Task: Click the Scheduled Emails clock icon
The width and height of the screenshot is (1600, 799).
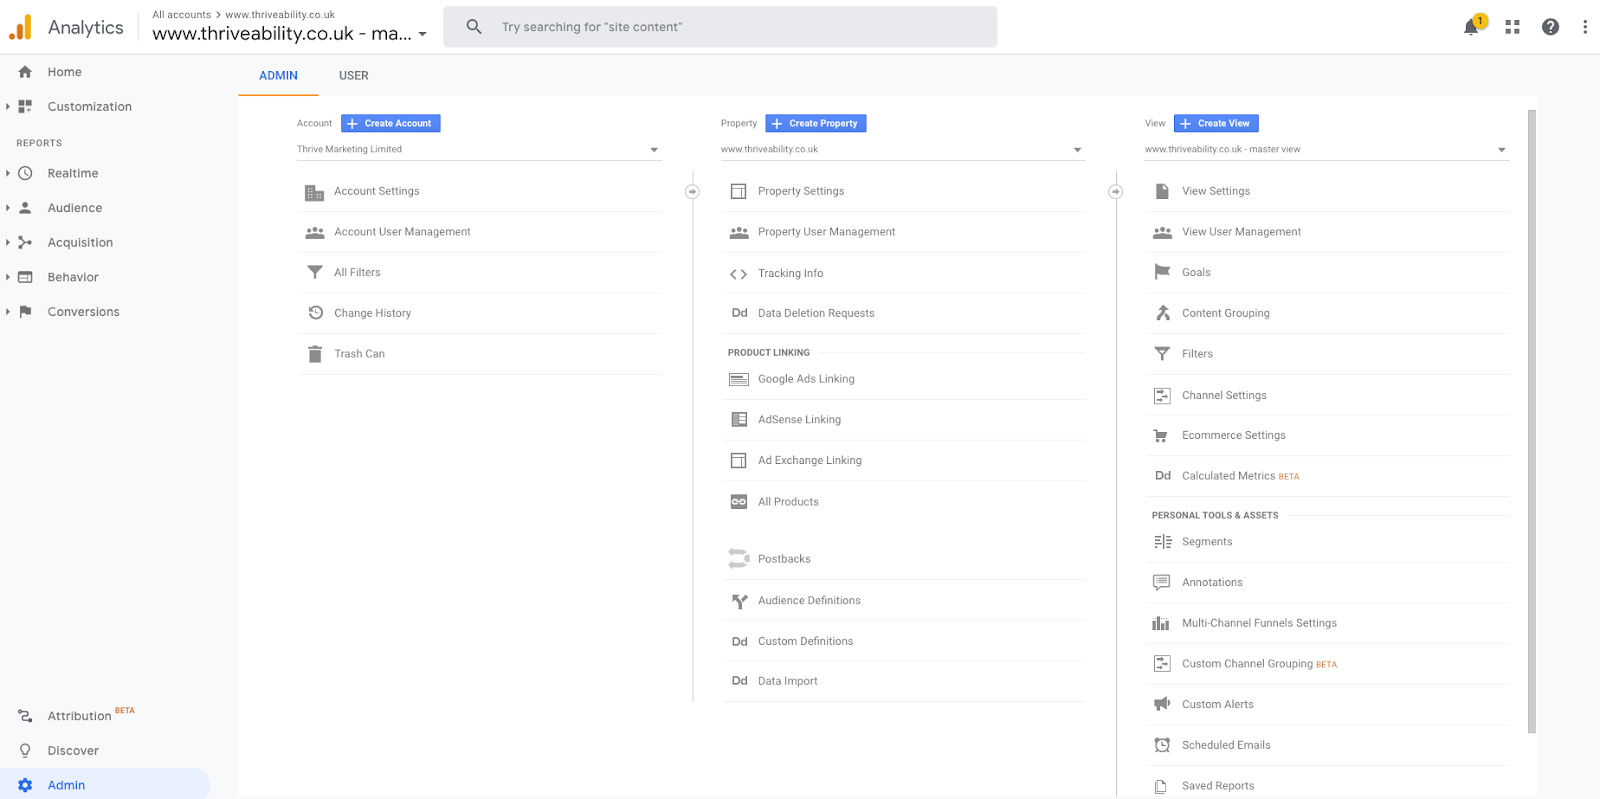Action: 1162,745
